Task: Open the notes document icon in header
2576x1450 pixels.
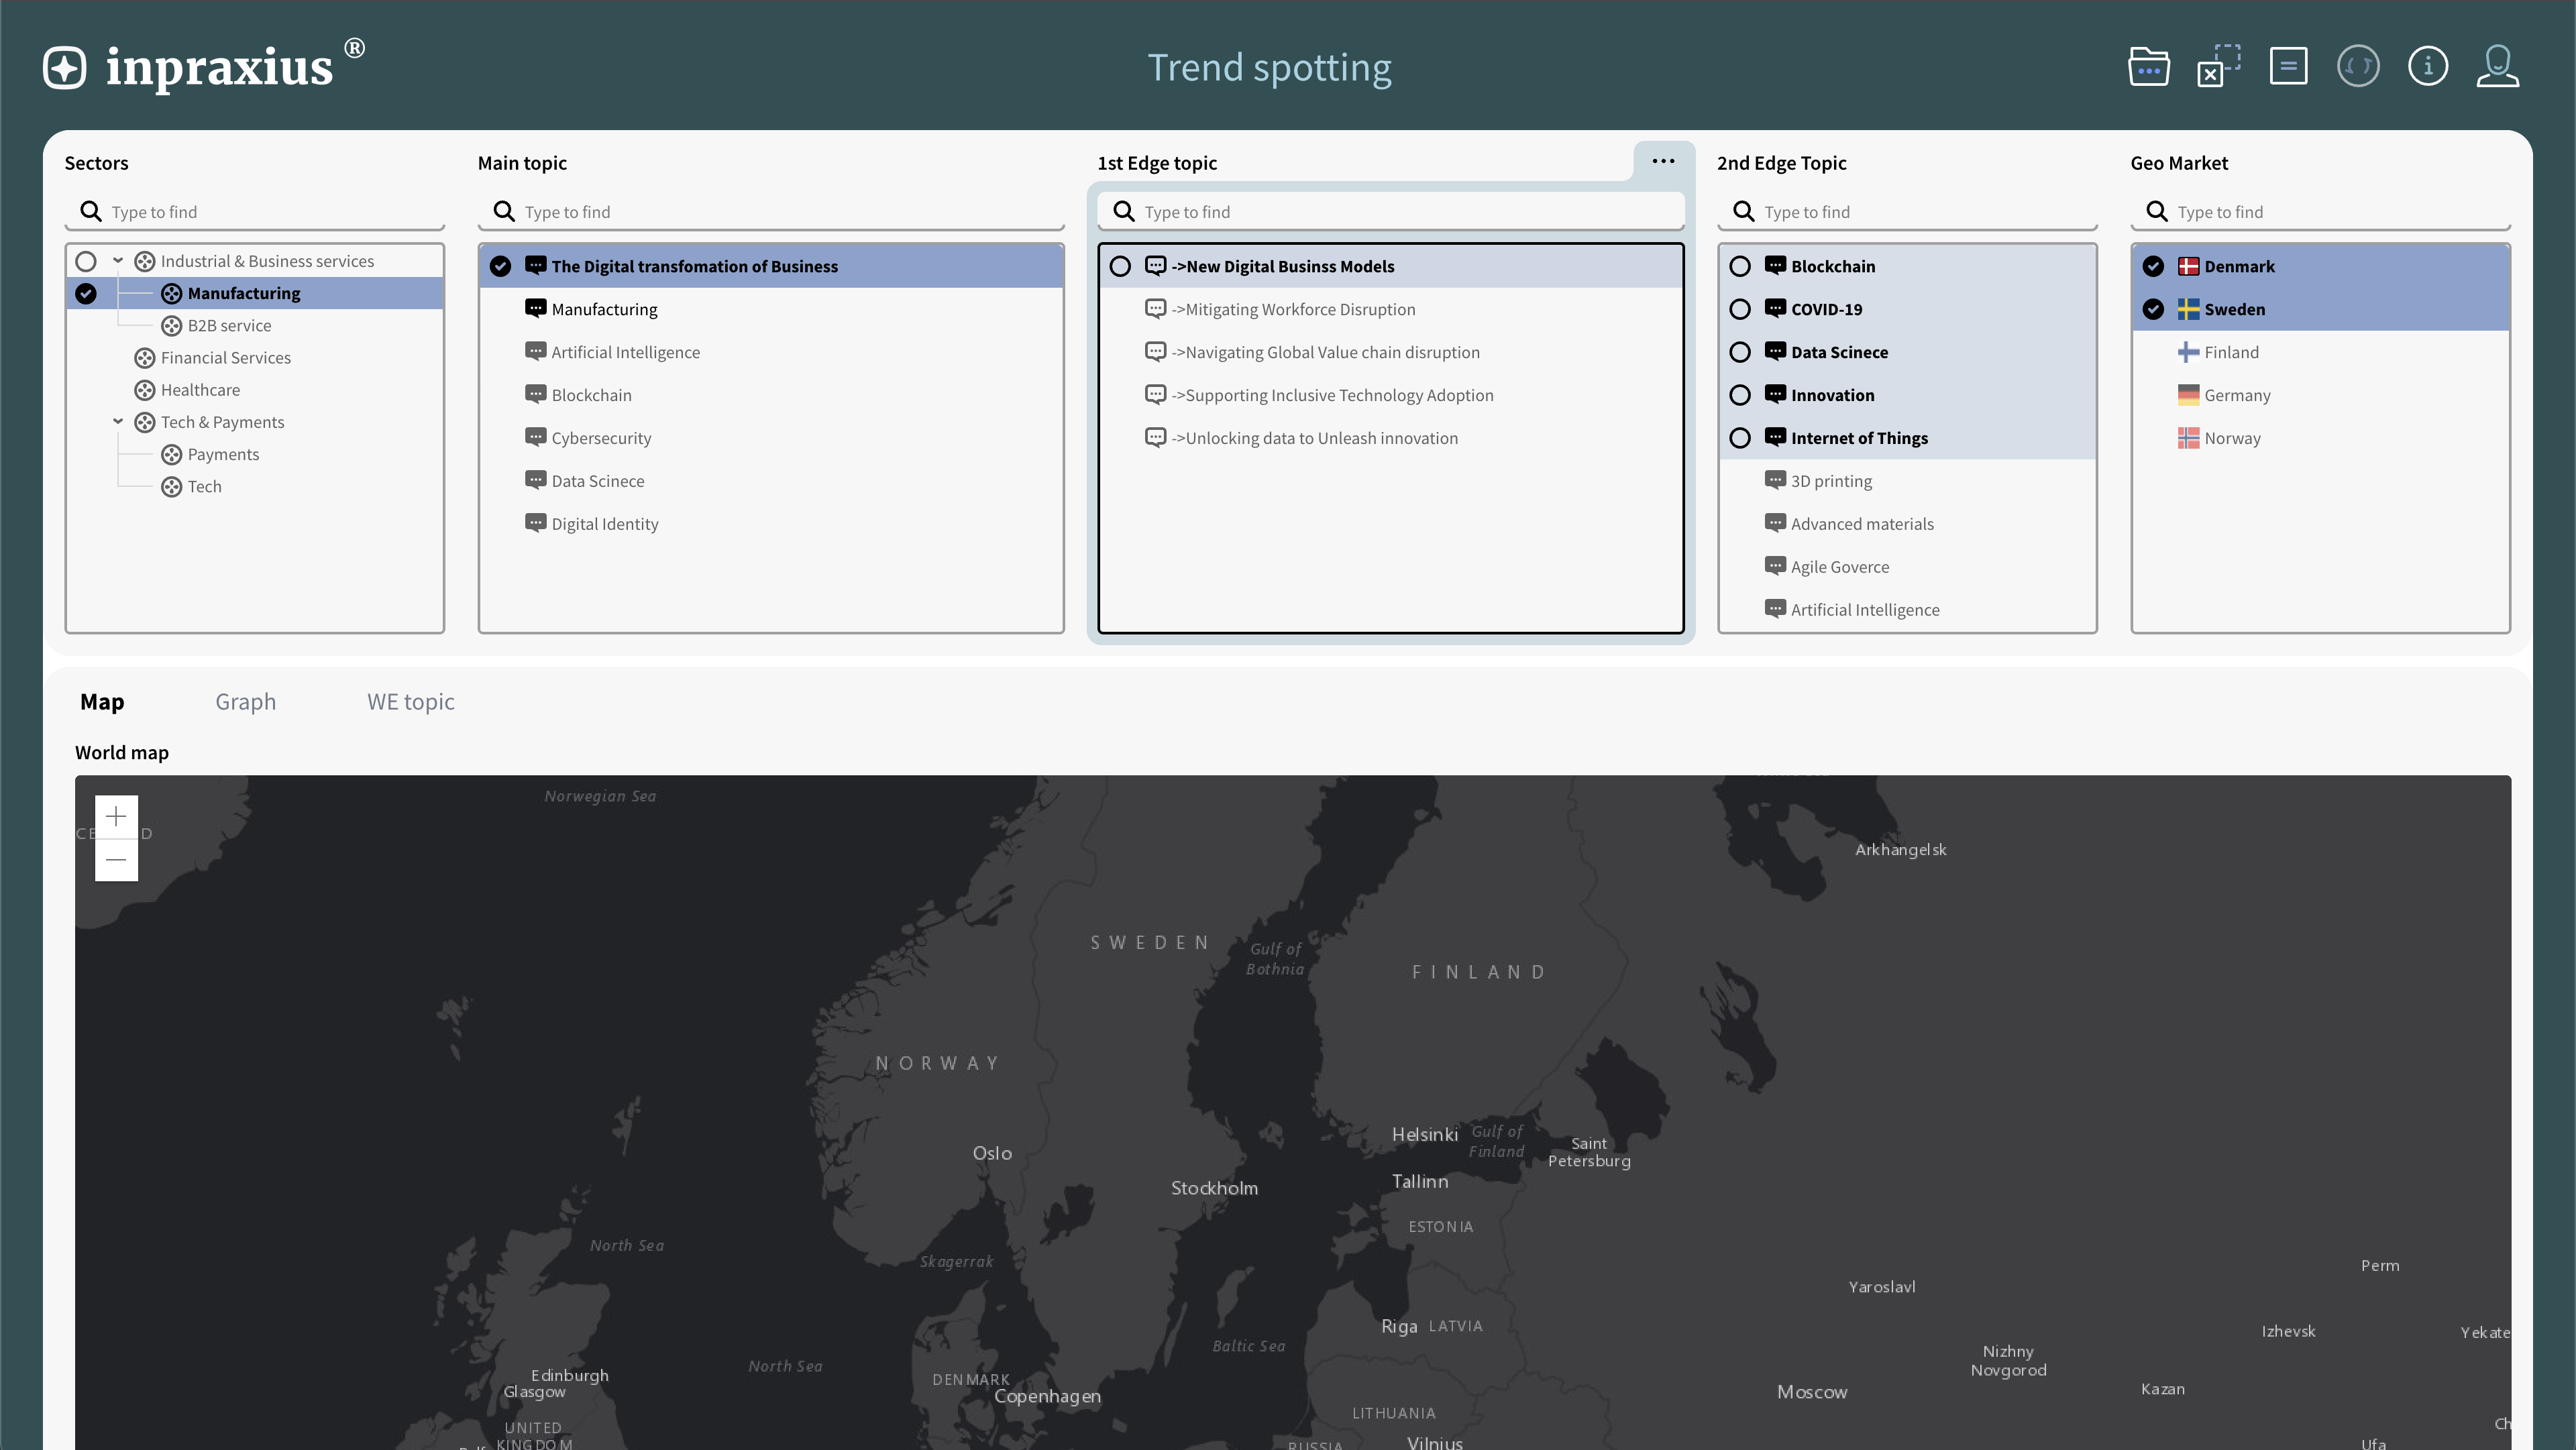Action: 2288,67
